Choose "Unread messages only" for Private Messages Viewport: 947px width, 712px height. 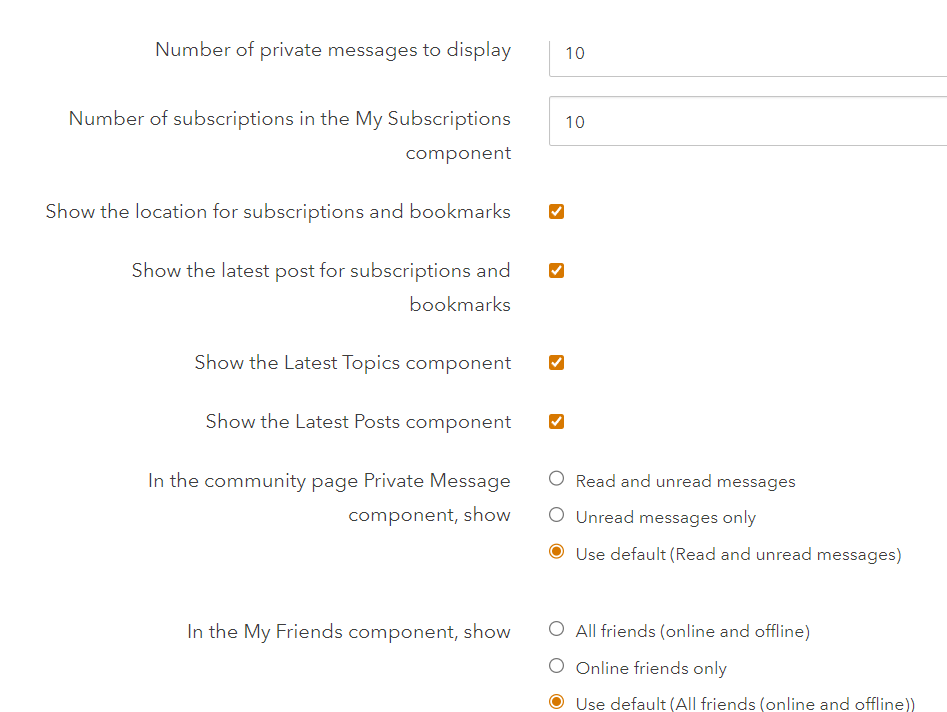pyautogui.click(x=556, y=514)
